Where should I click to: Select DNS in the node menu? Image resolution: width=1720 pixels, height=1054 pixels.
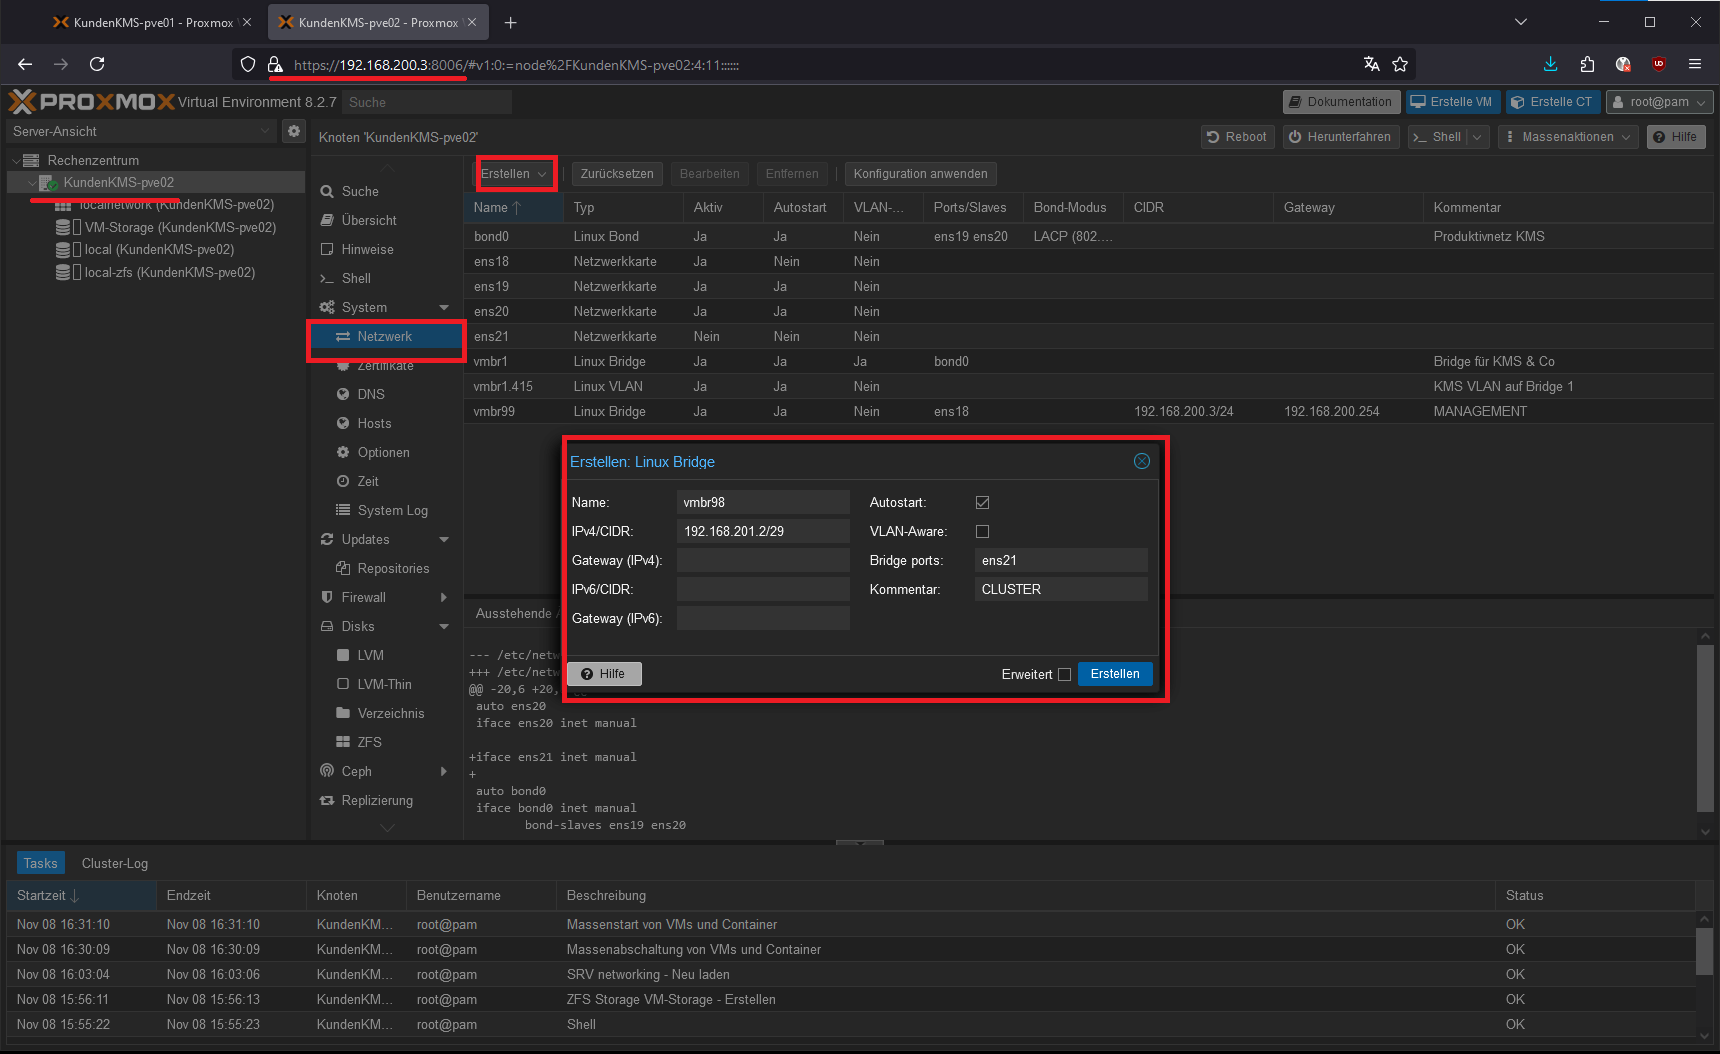371,394
